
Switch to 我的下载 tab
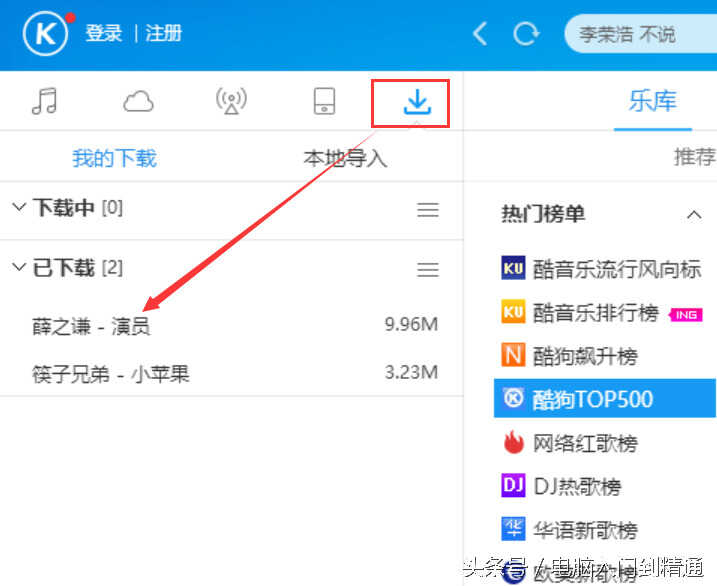pos(114,158)
